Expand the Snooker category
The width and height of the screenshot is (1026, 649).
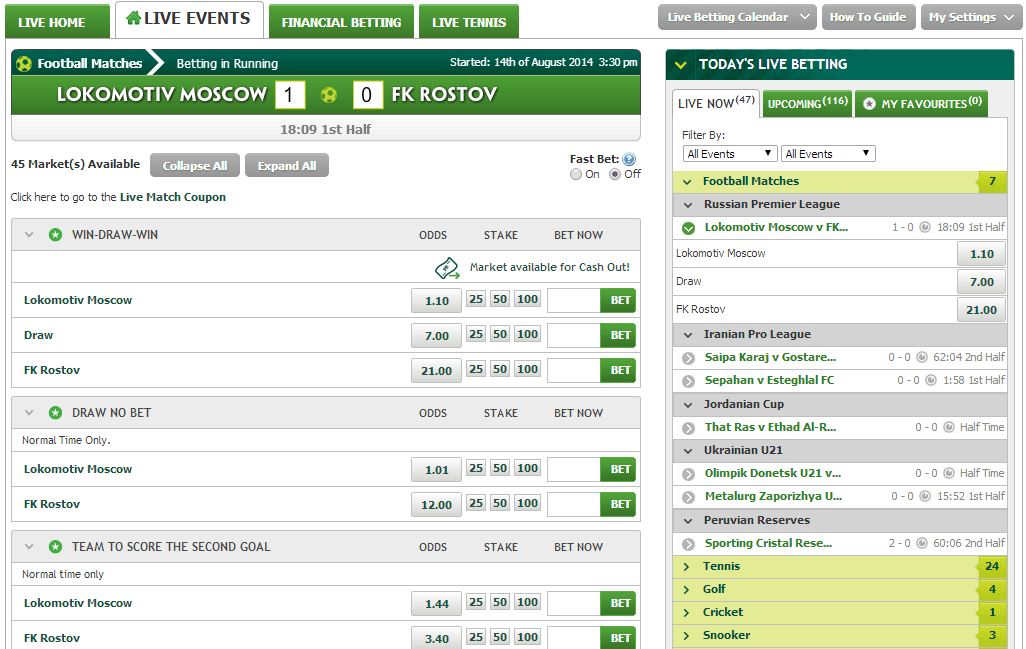click(x=686, y=635)
